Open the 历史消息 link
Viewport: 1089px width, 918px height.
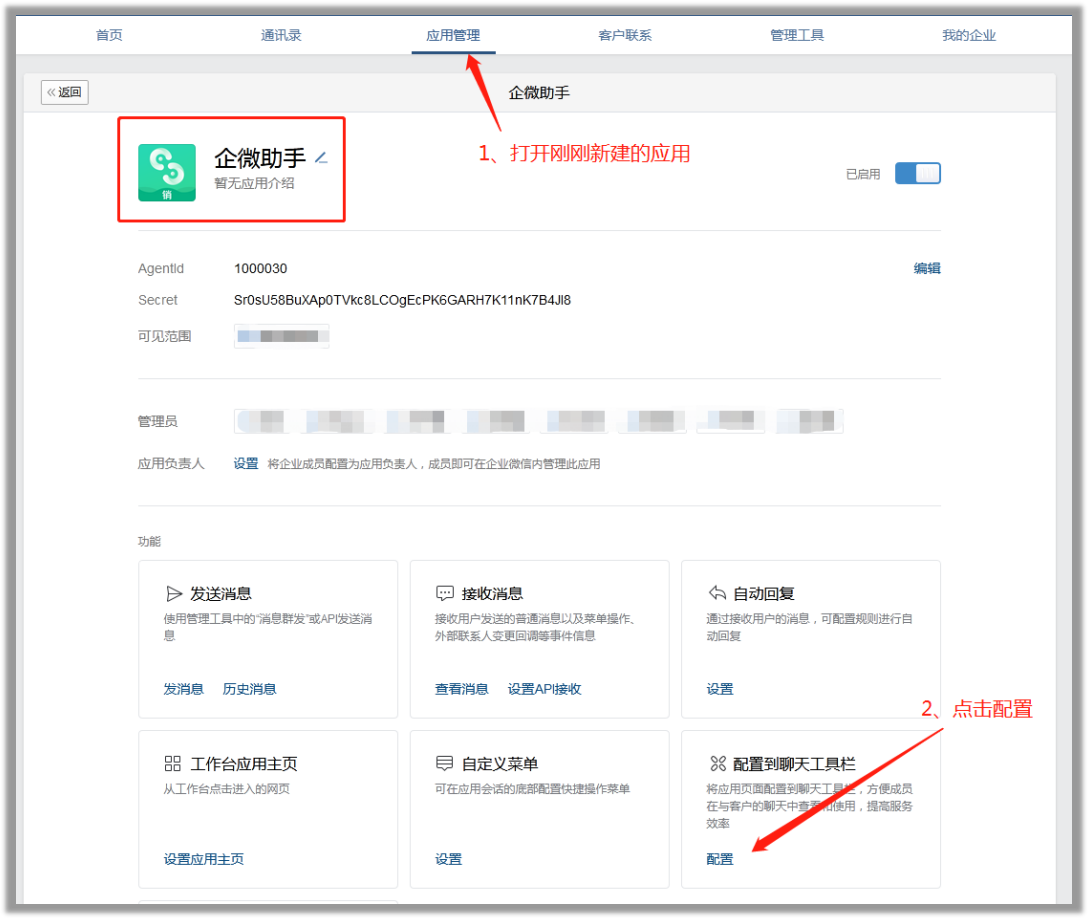249,689
